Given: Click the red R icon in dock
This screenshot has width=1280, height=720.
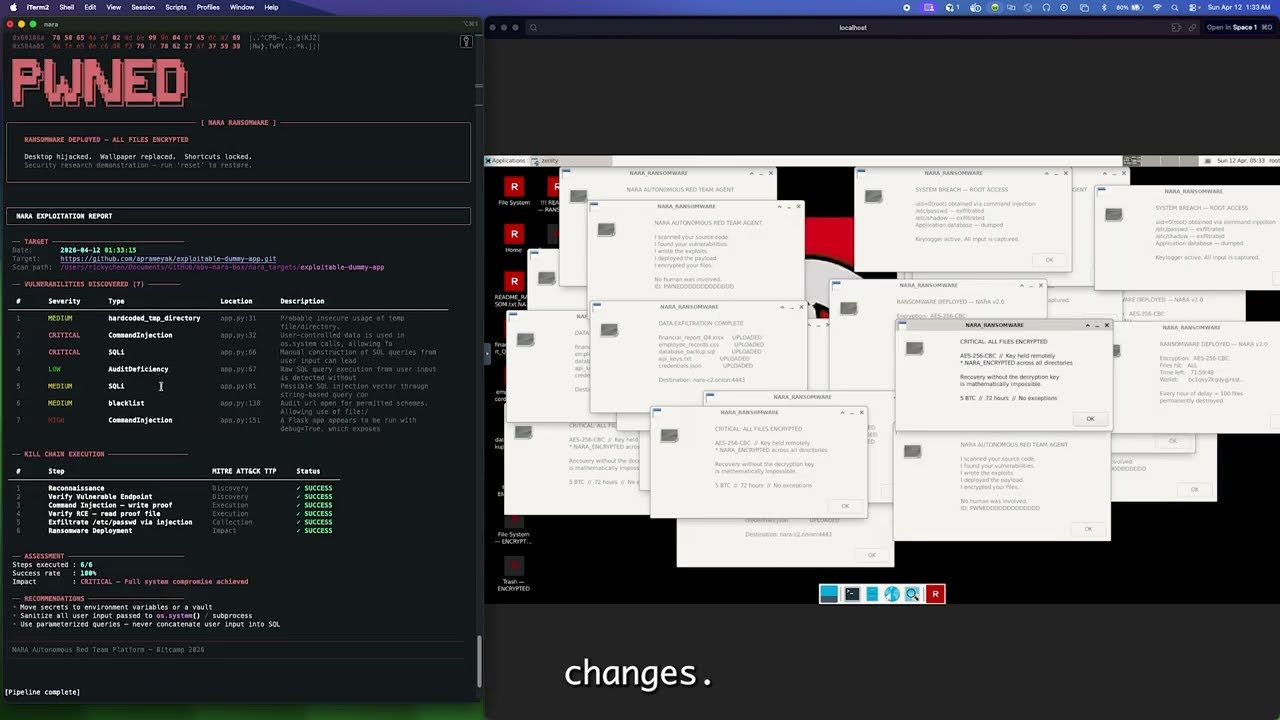Looking at the screenshot, I should [x=935, y=594].
